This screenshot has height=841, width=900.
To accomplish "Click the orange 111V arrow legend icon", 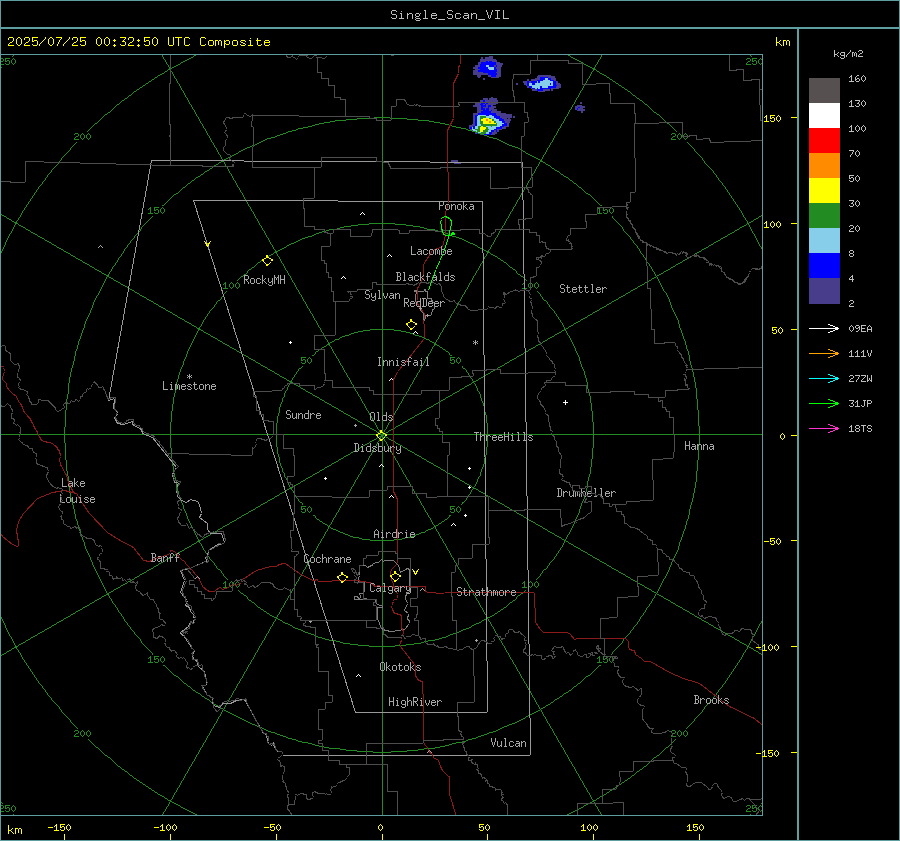I will (x=824, y=354).
